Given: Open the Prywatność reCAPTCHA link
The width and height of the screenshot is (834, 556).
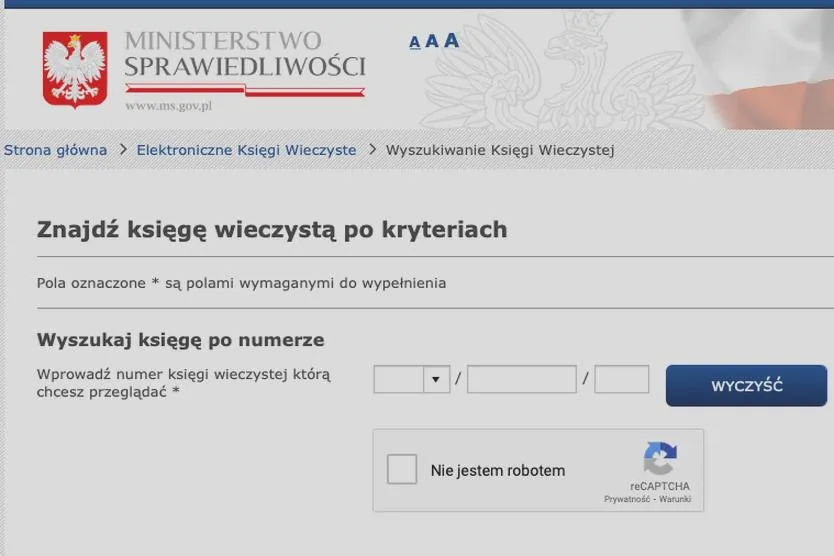Looking at the screenshot, I should 627,499.
